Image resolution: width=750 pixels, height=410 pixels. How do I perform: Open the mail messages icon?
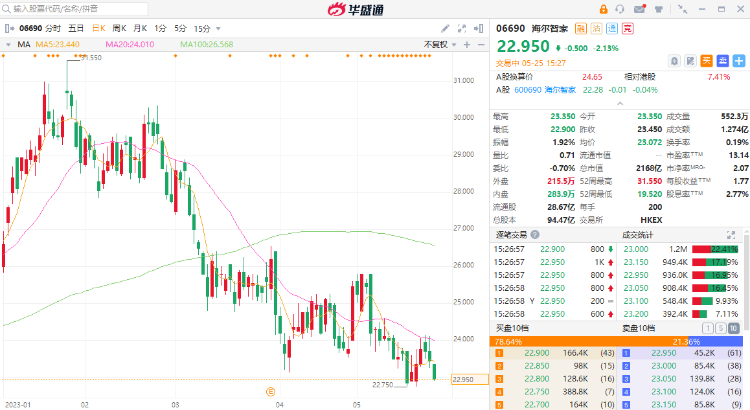coord(640,9)
